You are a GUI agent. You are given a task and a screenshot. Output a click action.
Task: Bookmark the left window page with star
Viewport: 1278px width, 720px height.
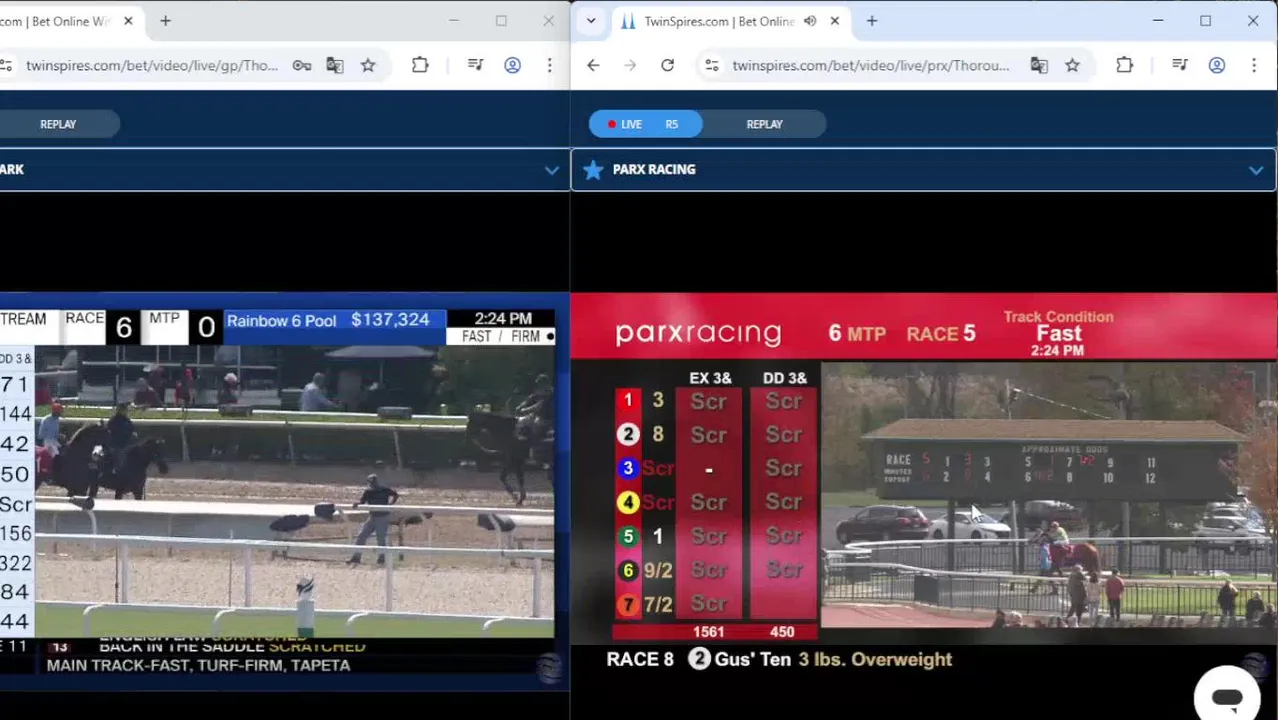tap(368, 65)
